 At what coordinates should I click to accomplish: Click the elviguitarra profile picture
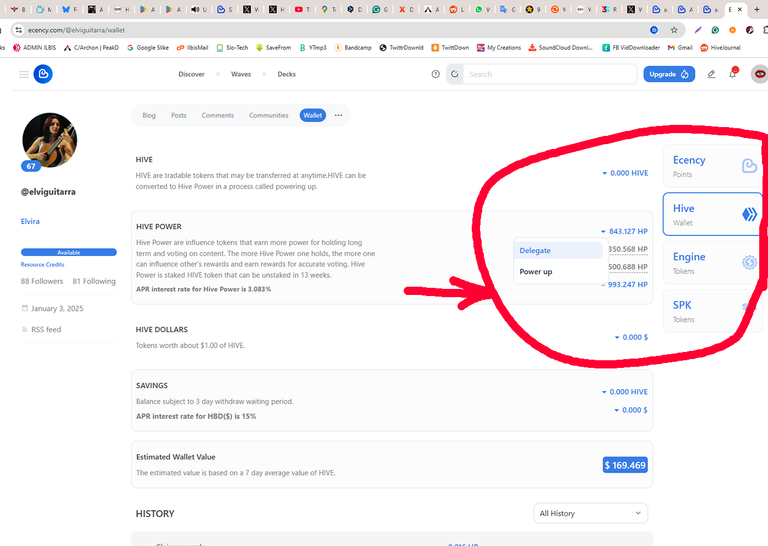click(49, 141)
